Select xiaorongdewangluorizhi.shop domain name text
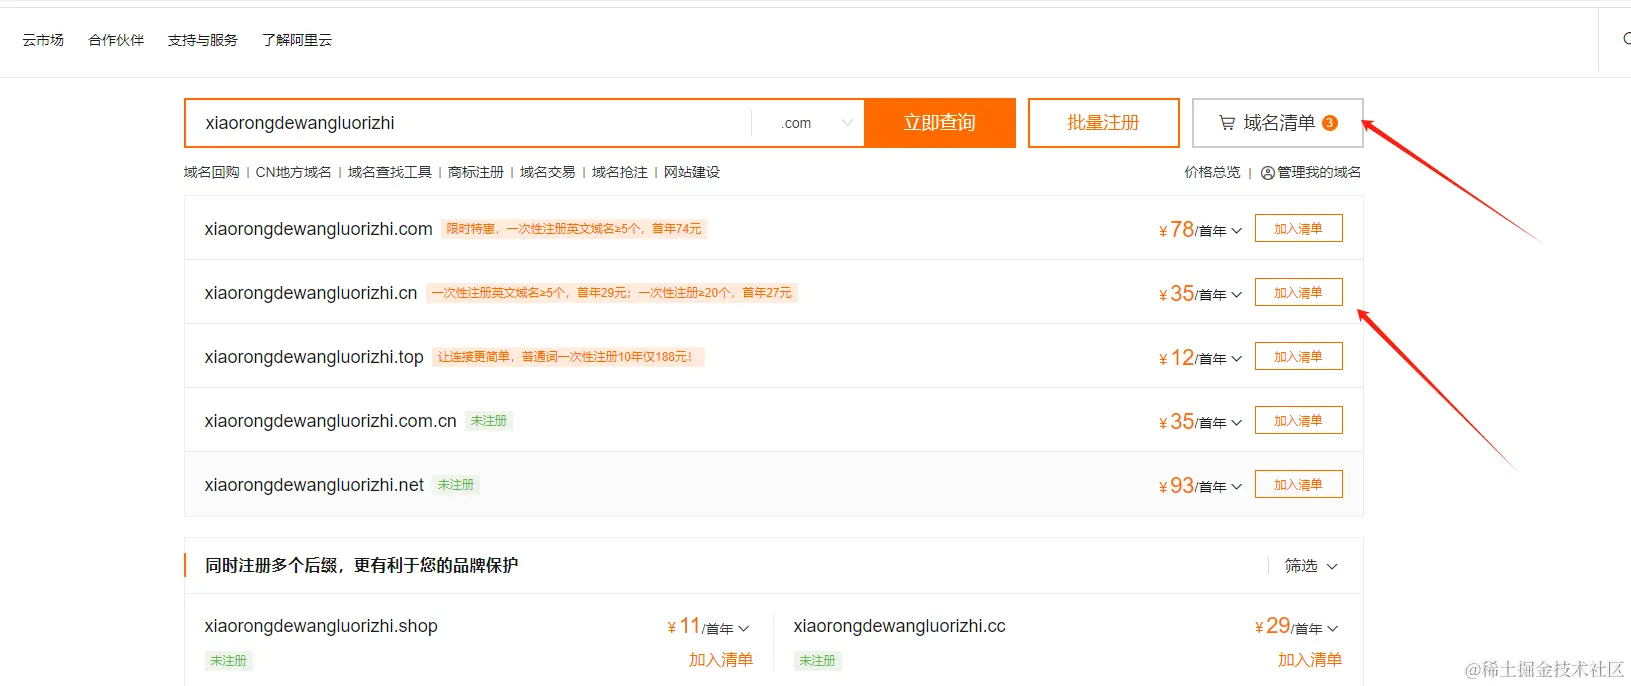The height and width of the screenshot is (686, 1631). (321, 626)
